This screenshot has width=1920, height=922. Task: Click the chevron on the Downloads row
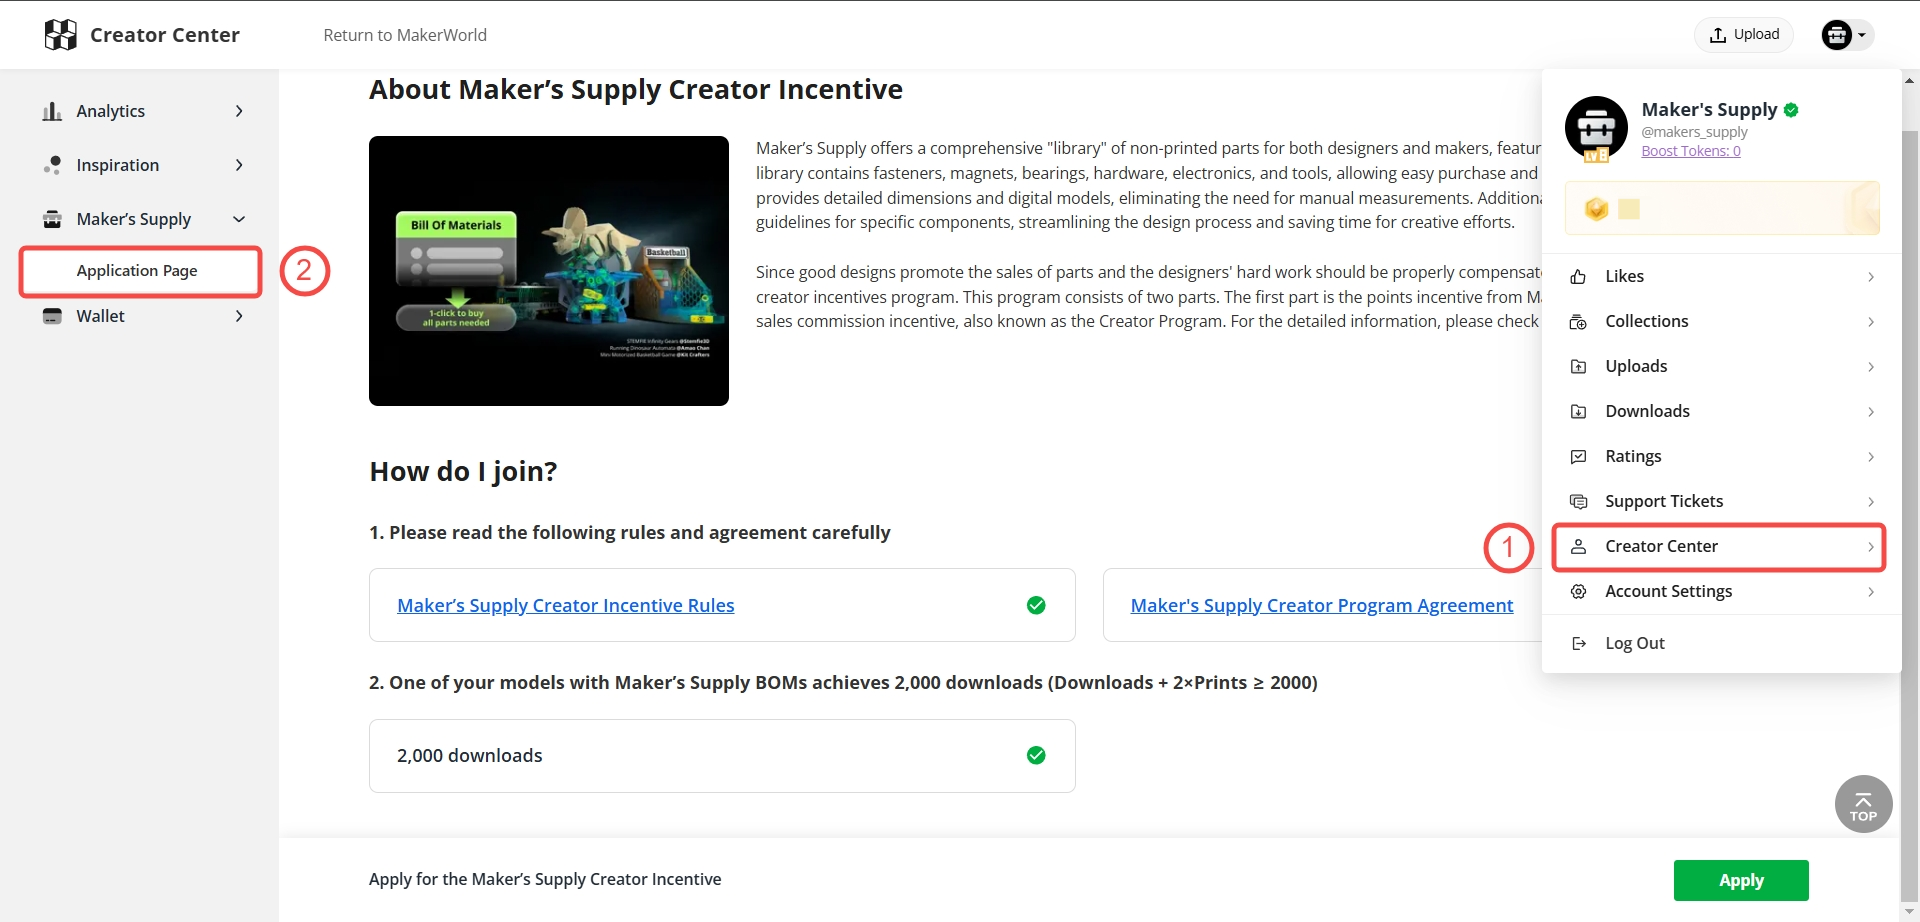click(1870, 412)
